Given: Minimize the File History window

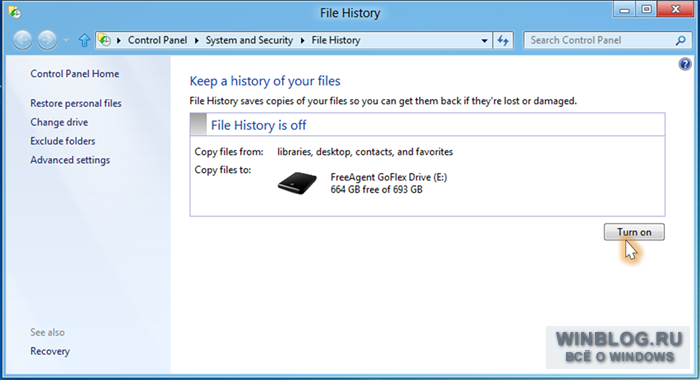Looking at the screenshot, I should pos(625,10).
